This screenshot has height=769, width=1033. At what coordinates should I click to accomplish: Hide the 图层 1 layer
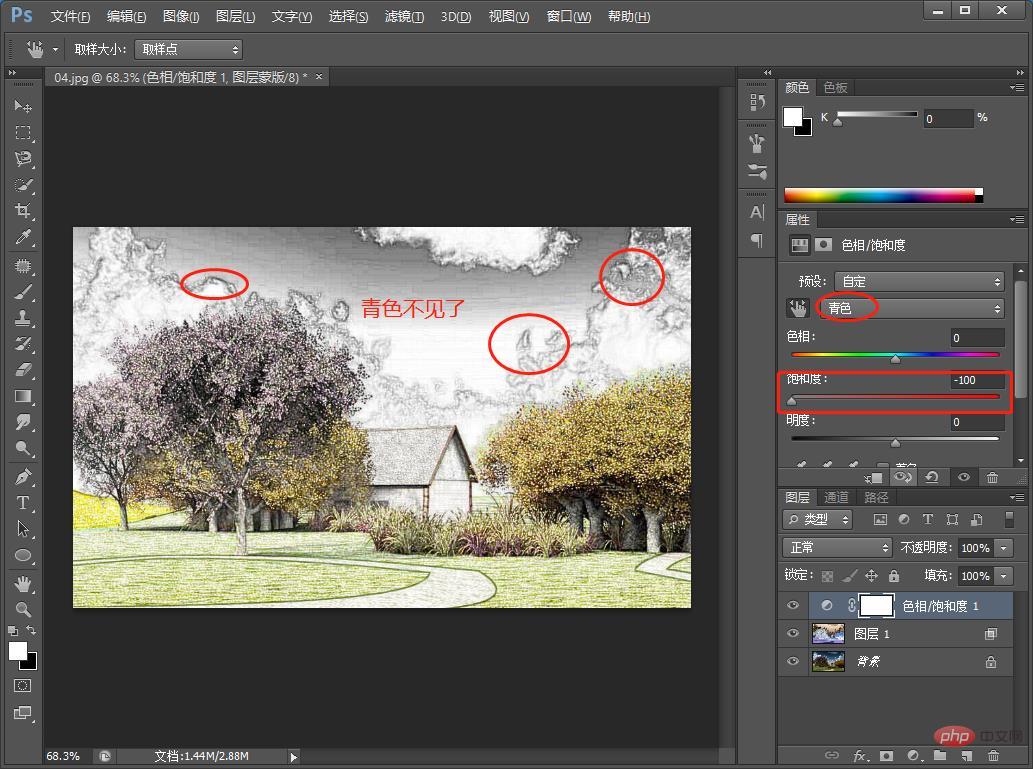tap(793, 633)
